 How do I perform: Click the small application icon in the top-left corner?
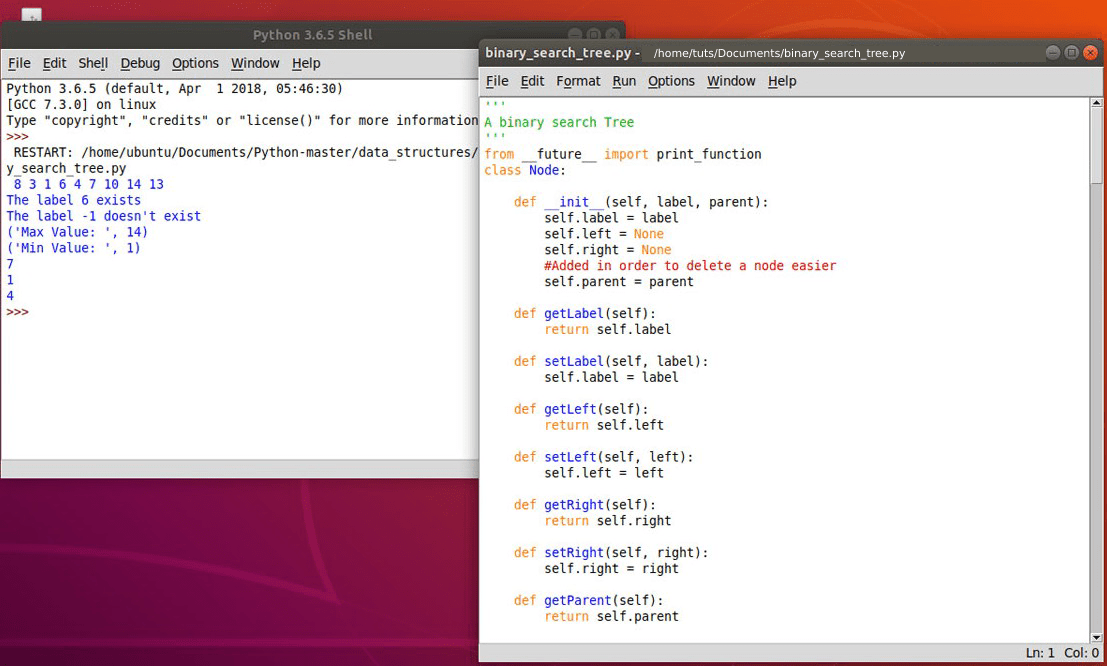click(x=29, y=15)
